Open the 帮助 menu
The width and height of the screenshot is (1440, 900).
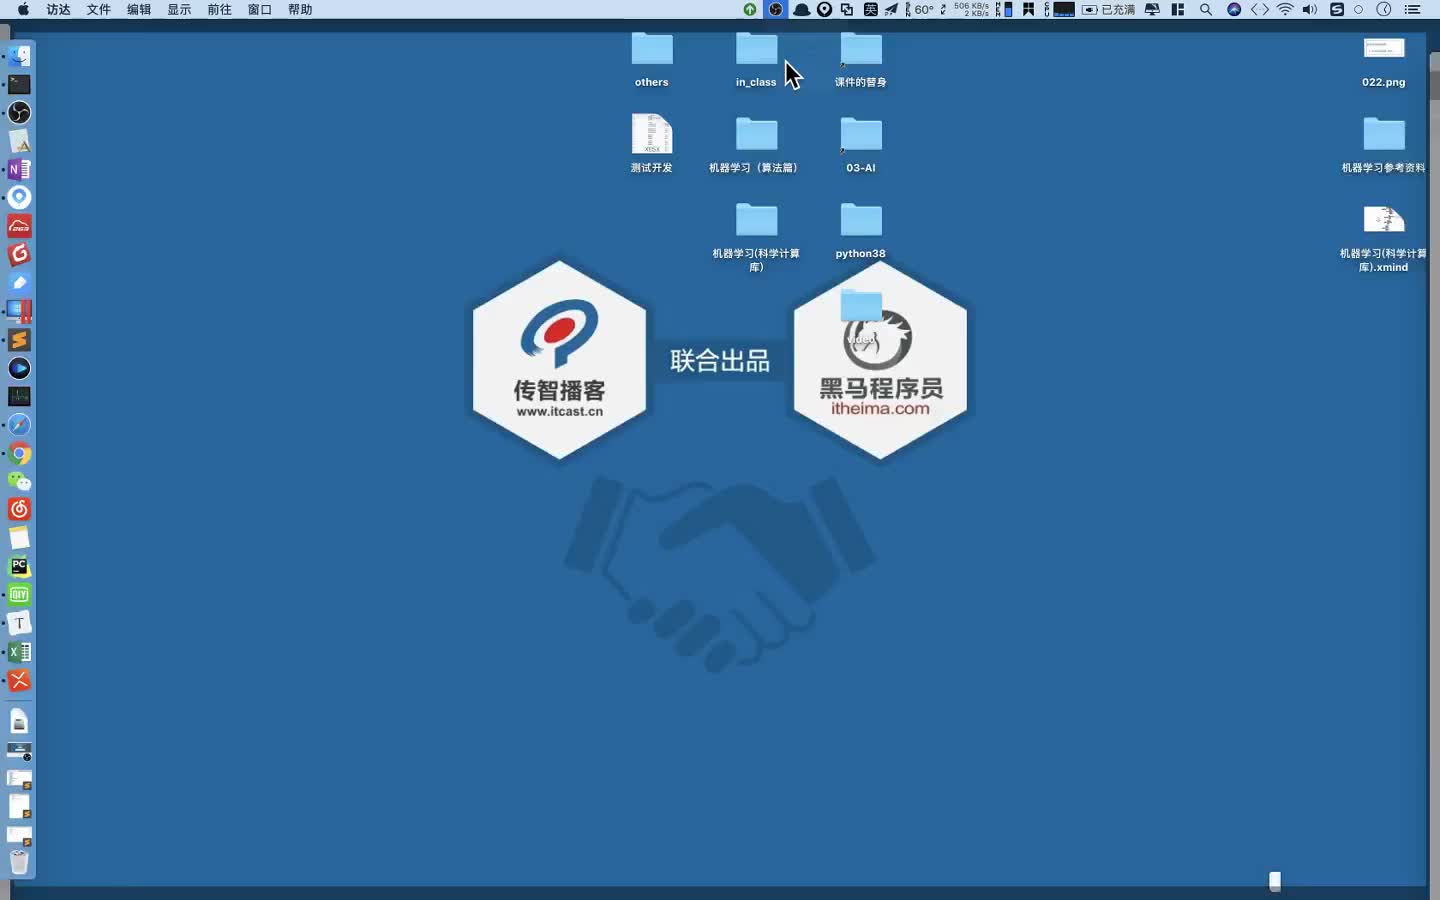click(x=300, y=9)
